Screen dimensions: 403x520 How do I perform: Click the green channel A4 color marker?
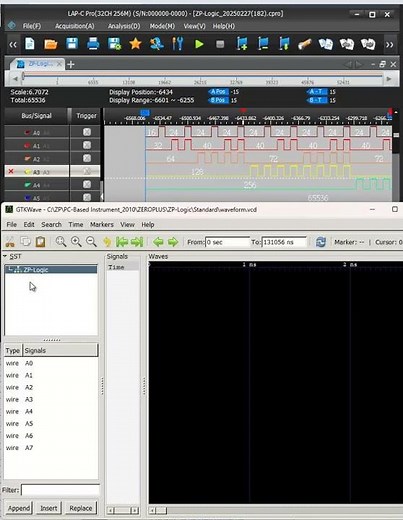coord(28,185)
